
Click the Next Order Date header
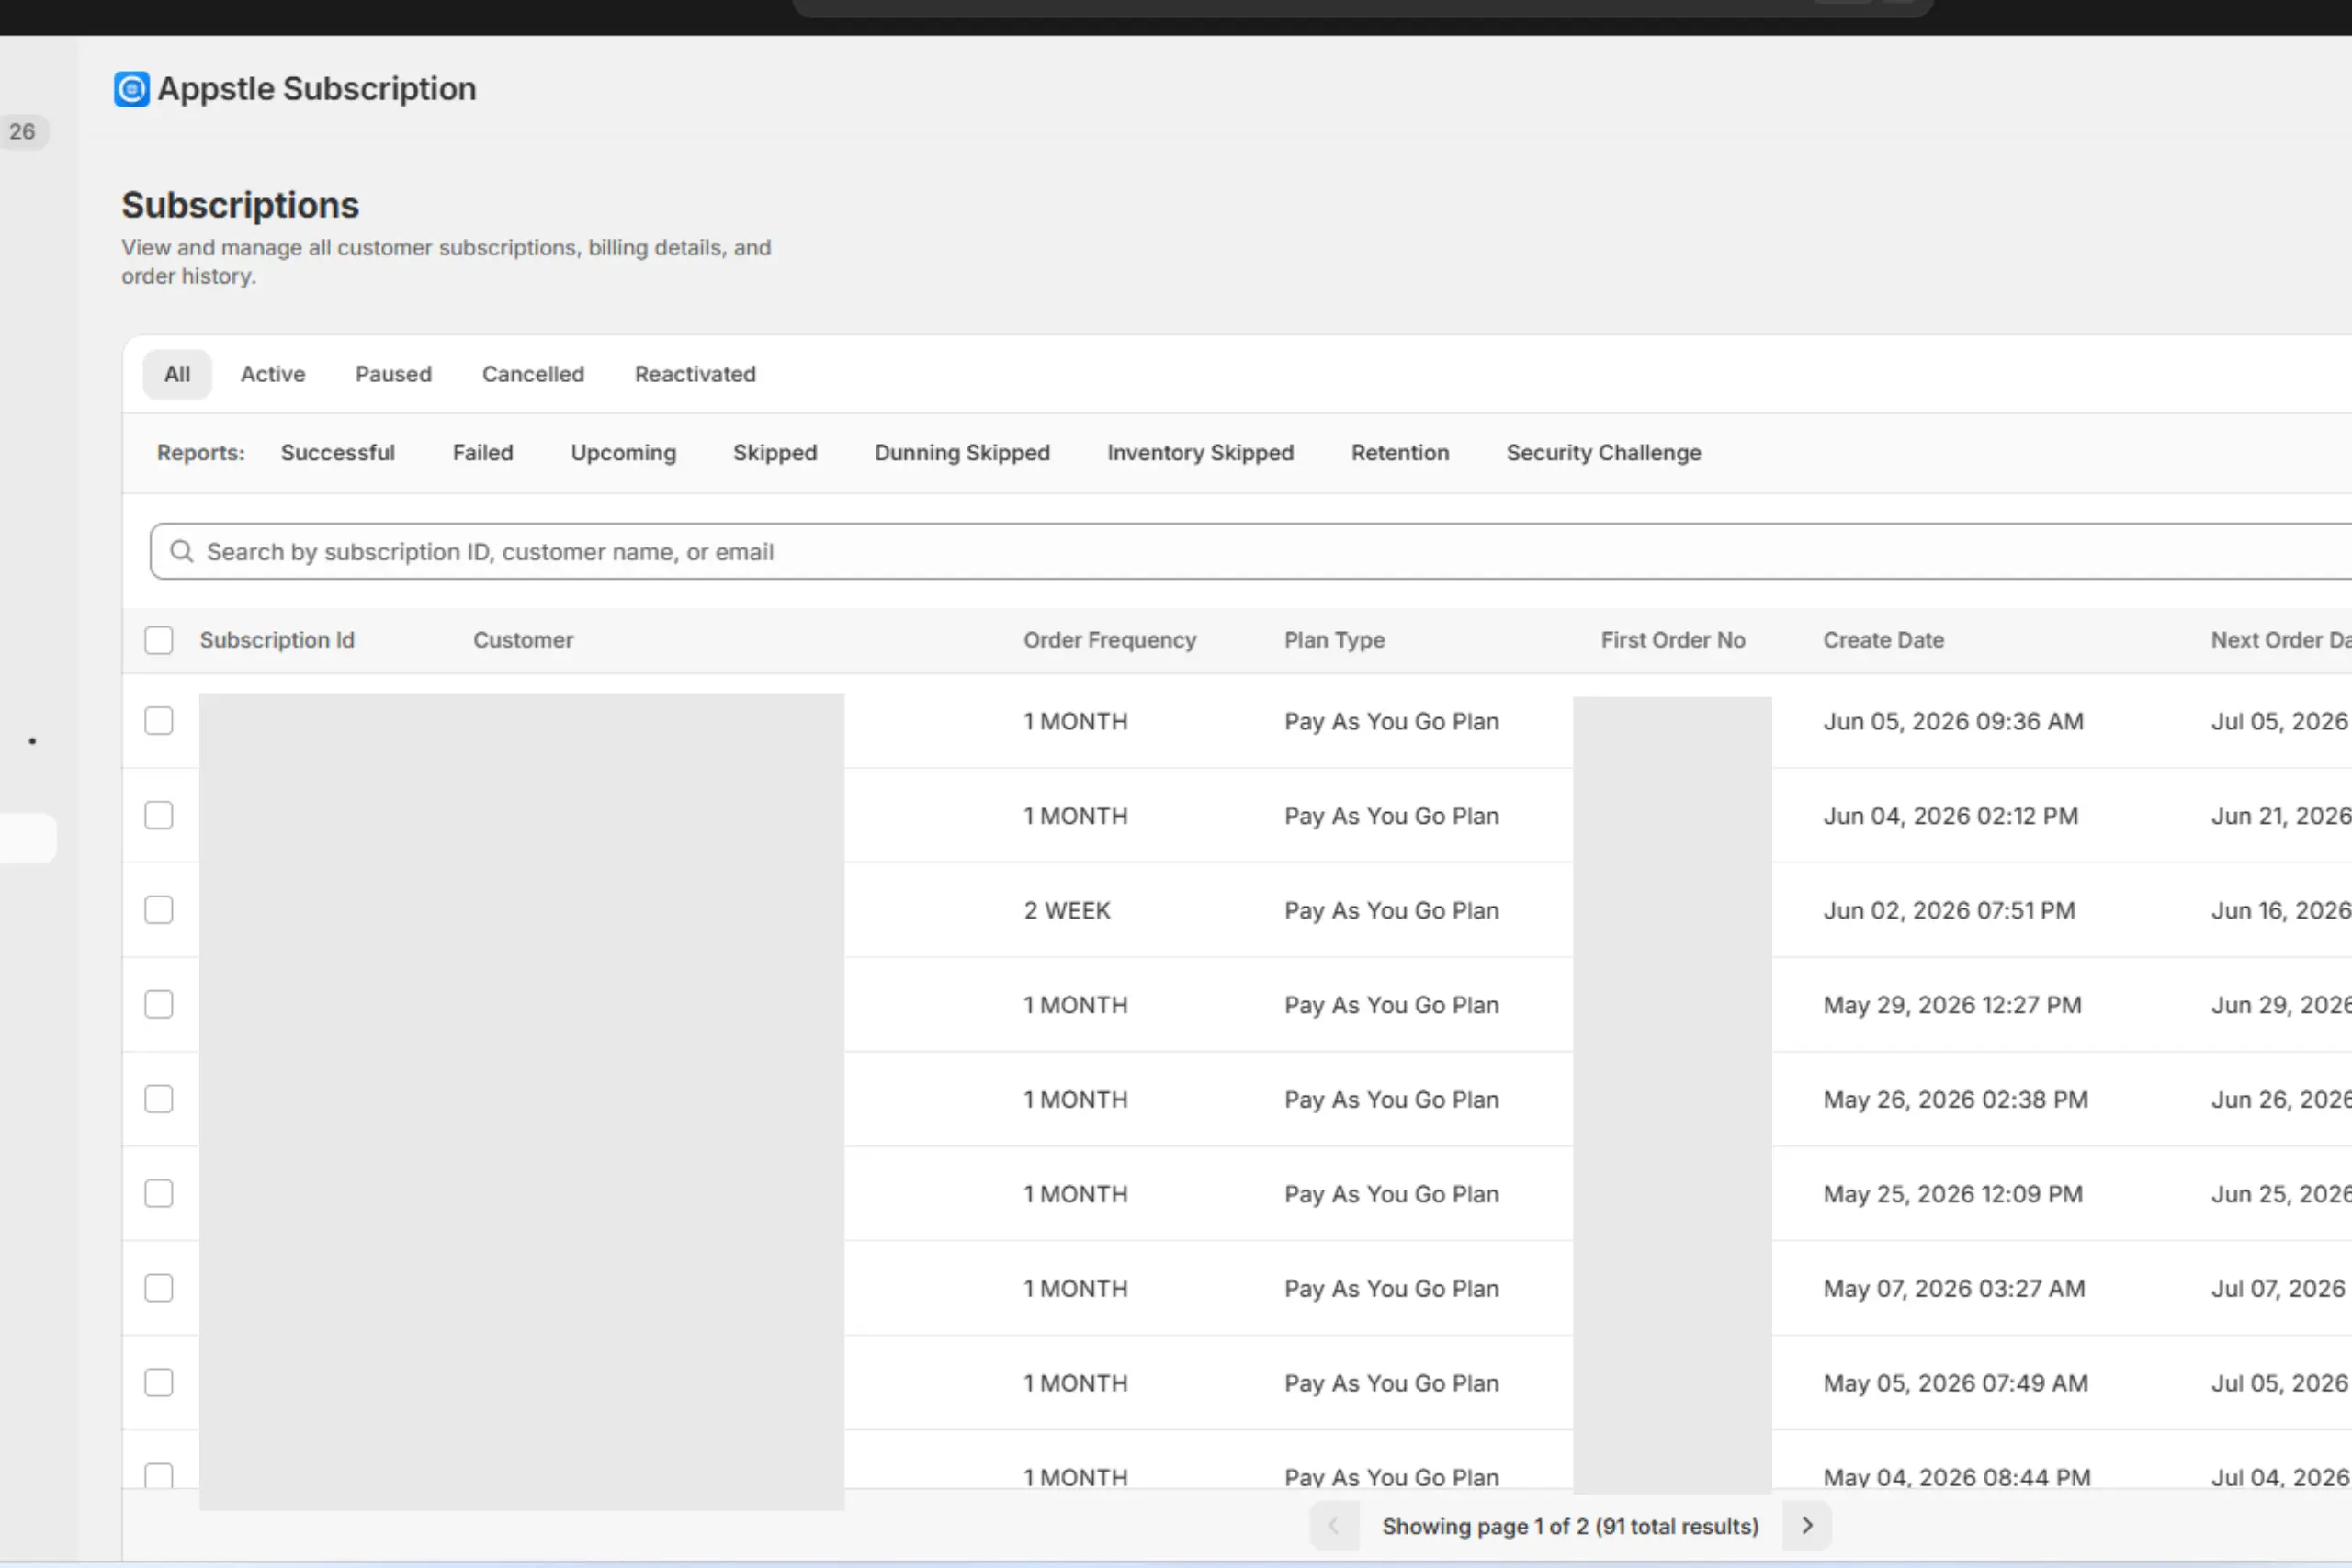click(x=2281, y=640)
